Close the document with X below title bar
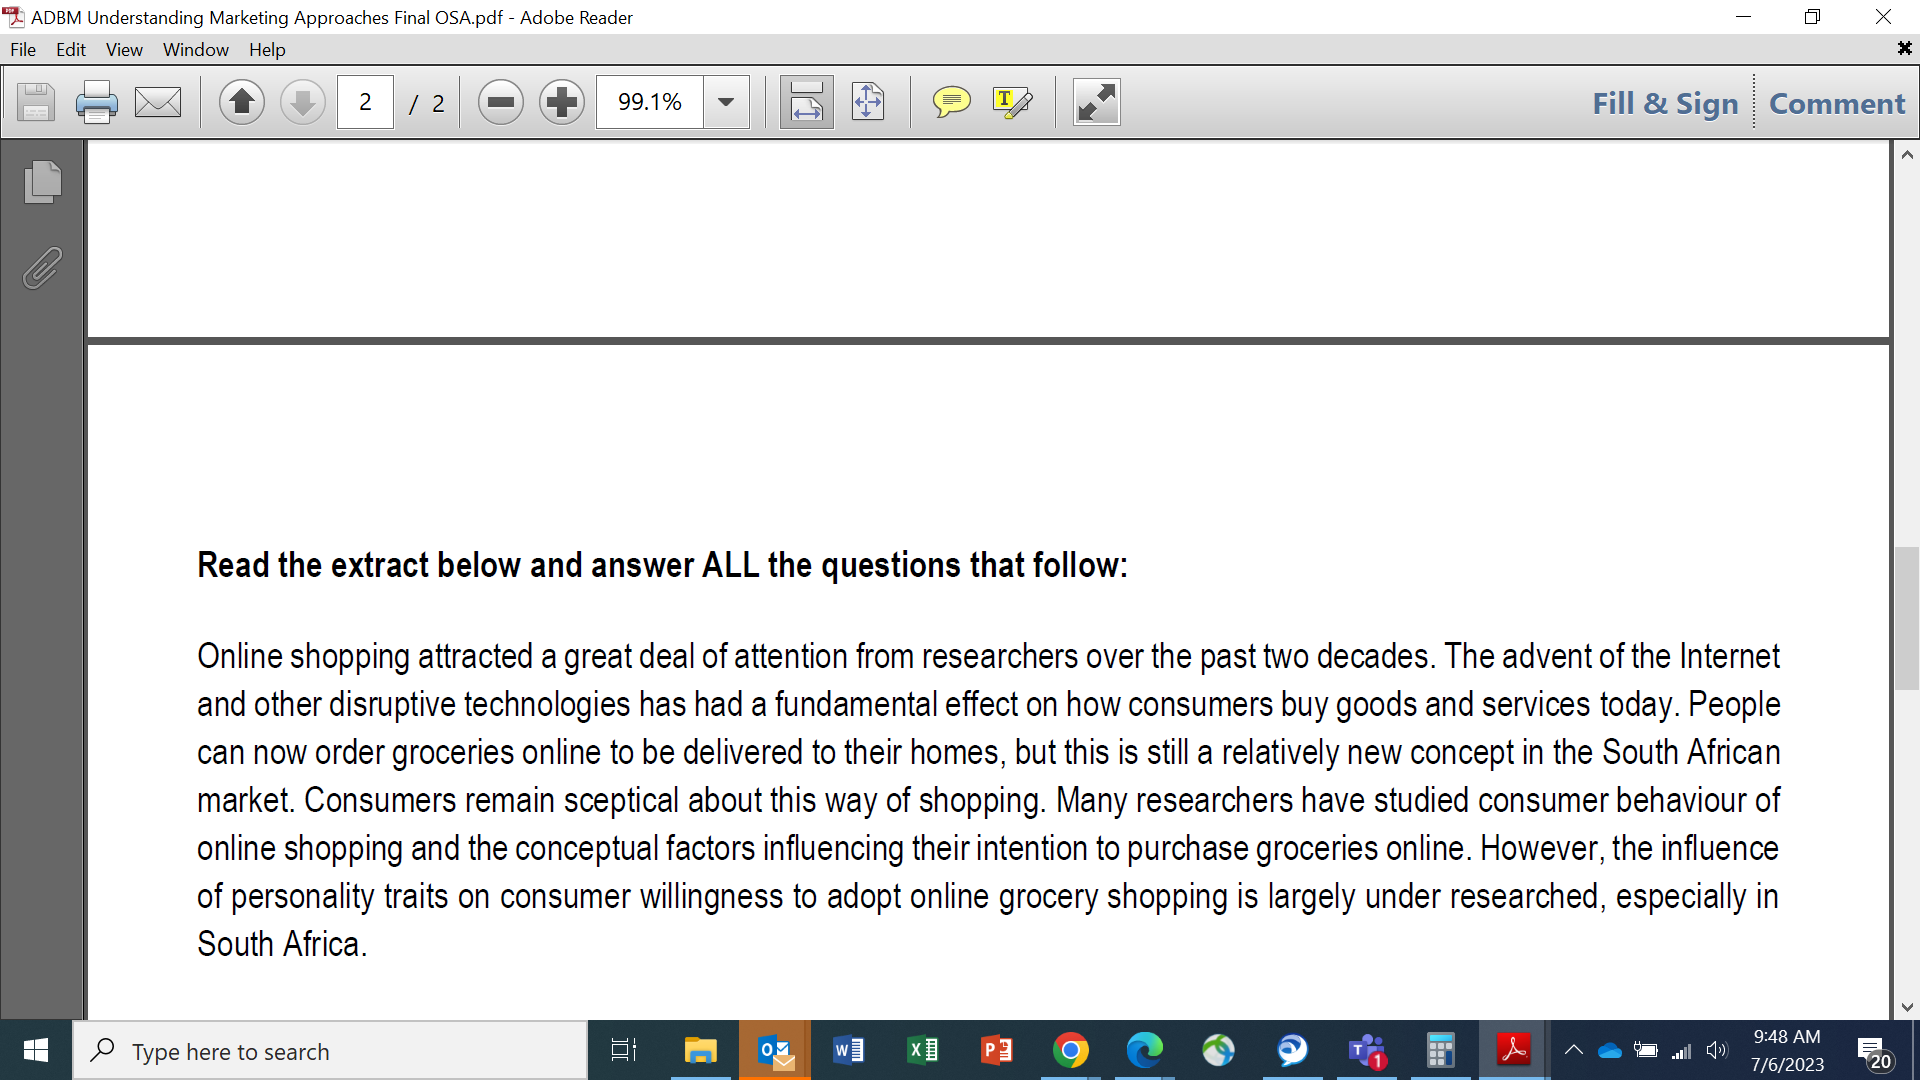This screenshot has height=1080, width=1920. tap(1904, 48)
